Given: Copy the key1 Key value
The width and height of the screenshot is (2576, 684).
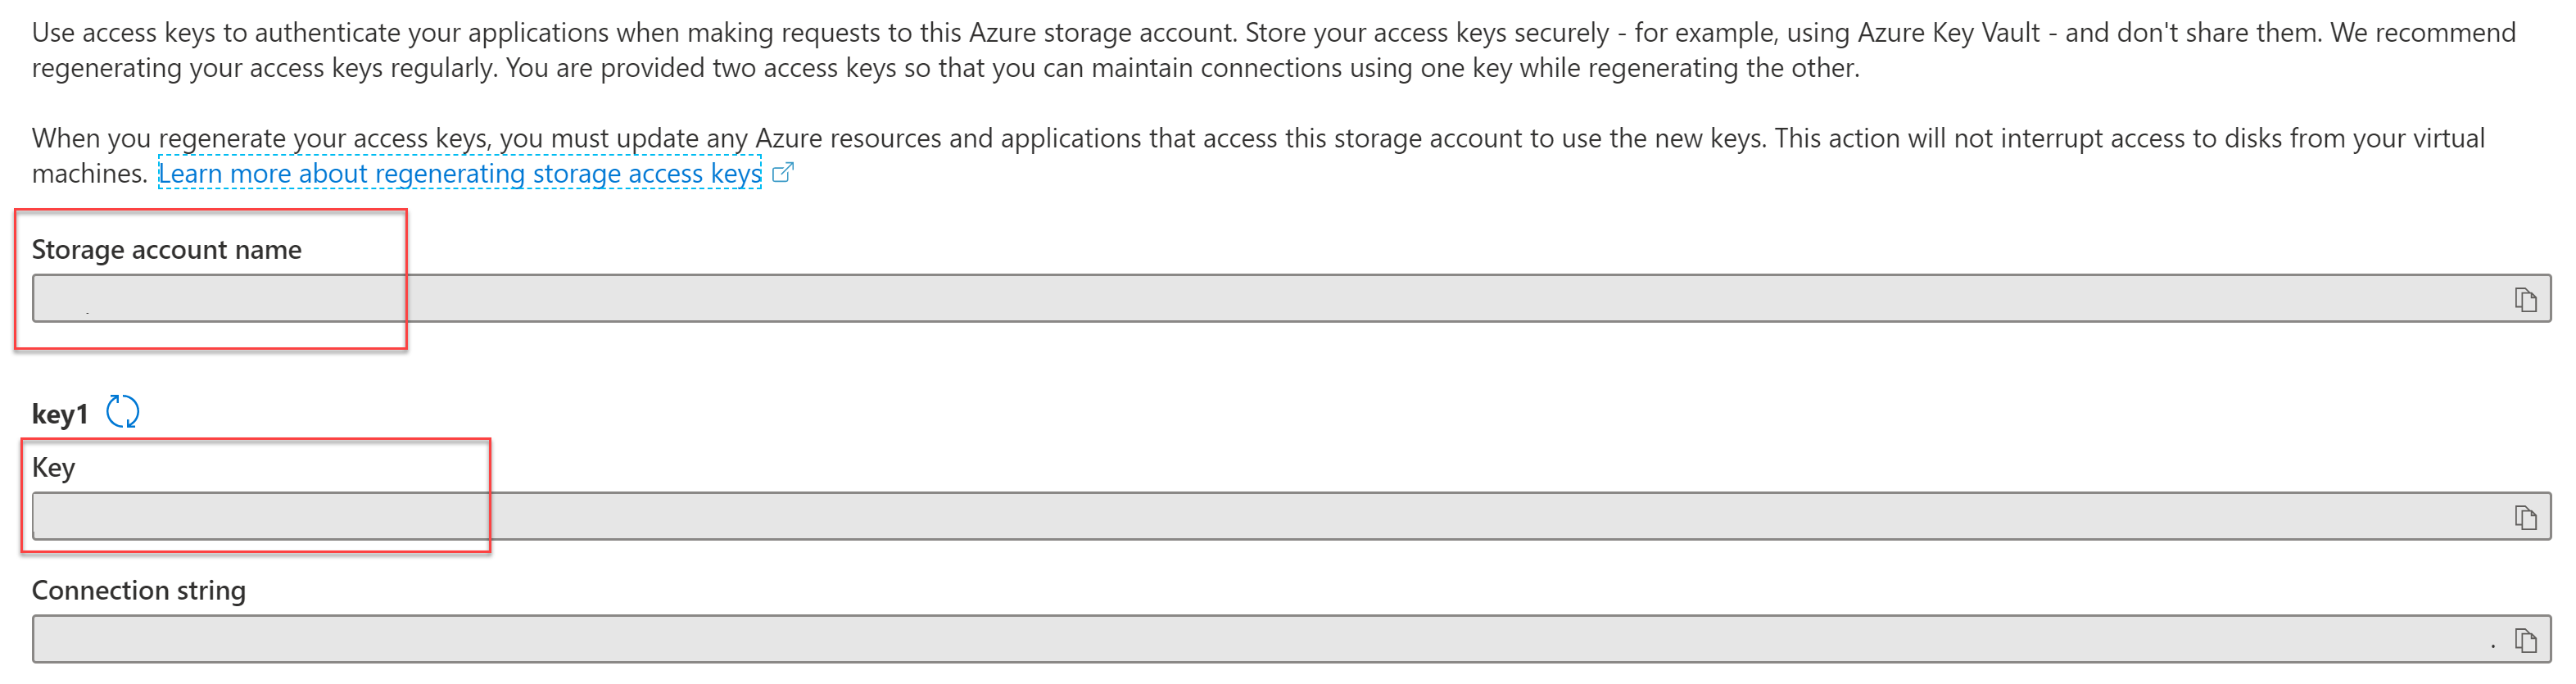Looking at the screenshot, I should [2525, 517].
